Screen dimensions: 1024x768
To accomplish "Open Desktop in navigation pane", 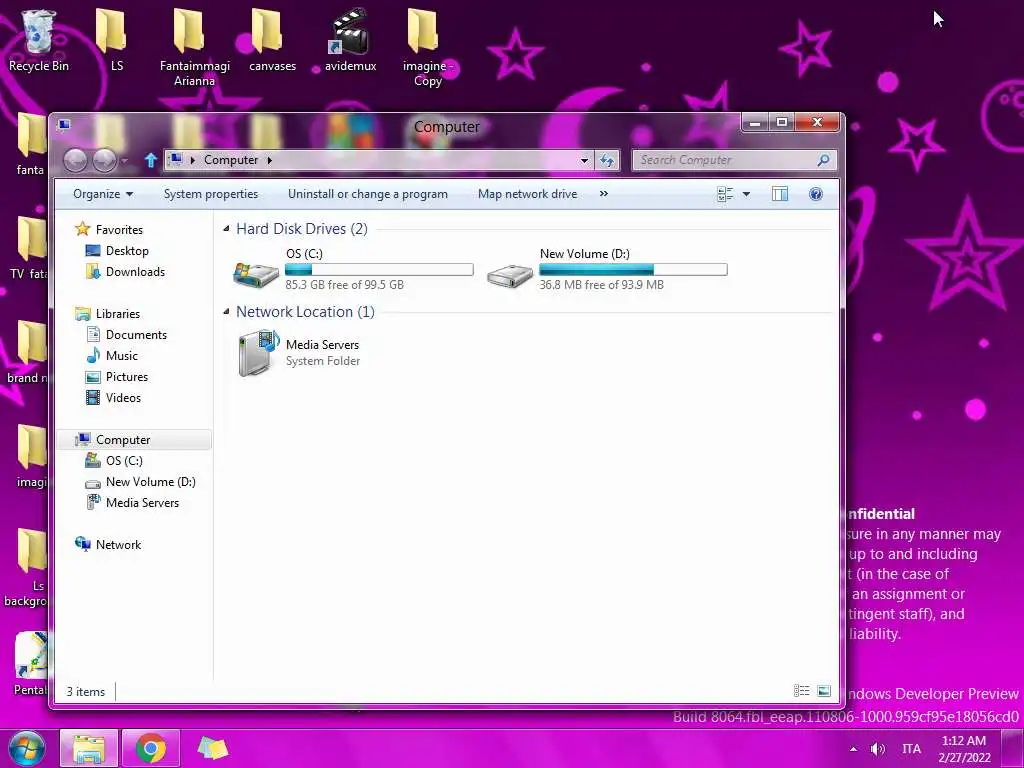I will pos(127,251).
